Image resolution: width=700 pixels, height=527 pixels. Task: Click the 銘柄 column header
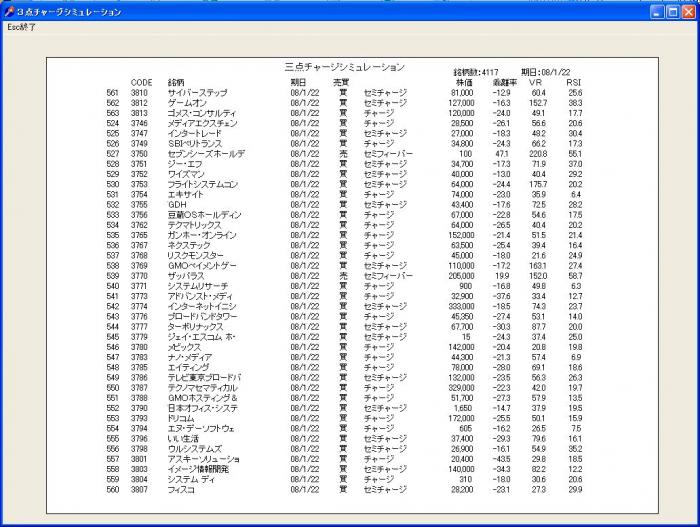[176, 82]
